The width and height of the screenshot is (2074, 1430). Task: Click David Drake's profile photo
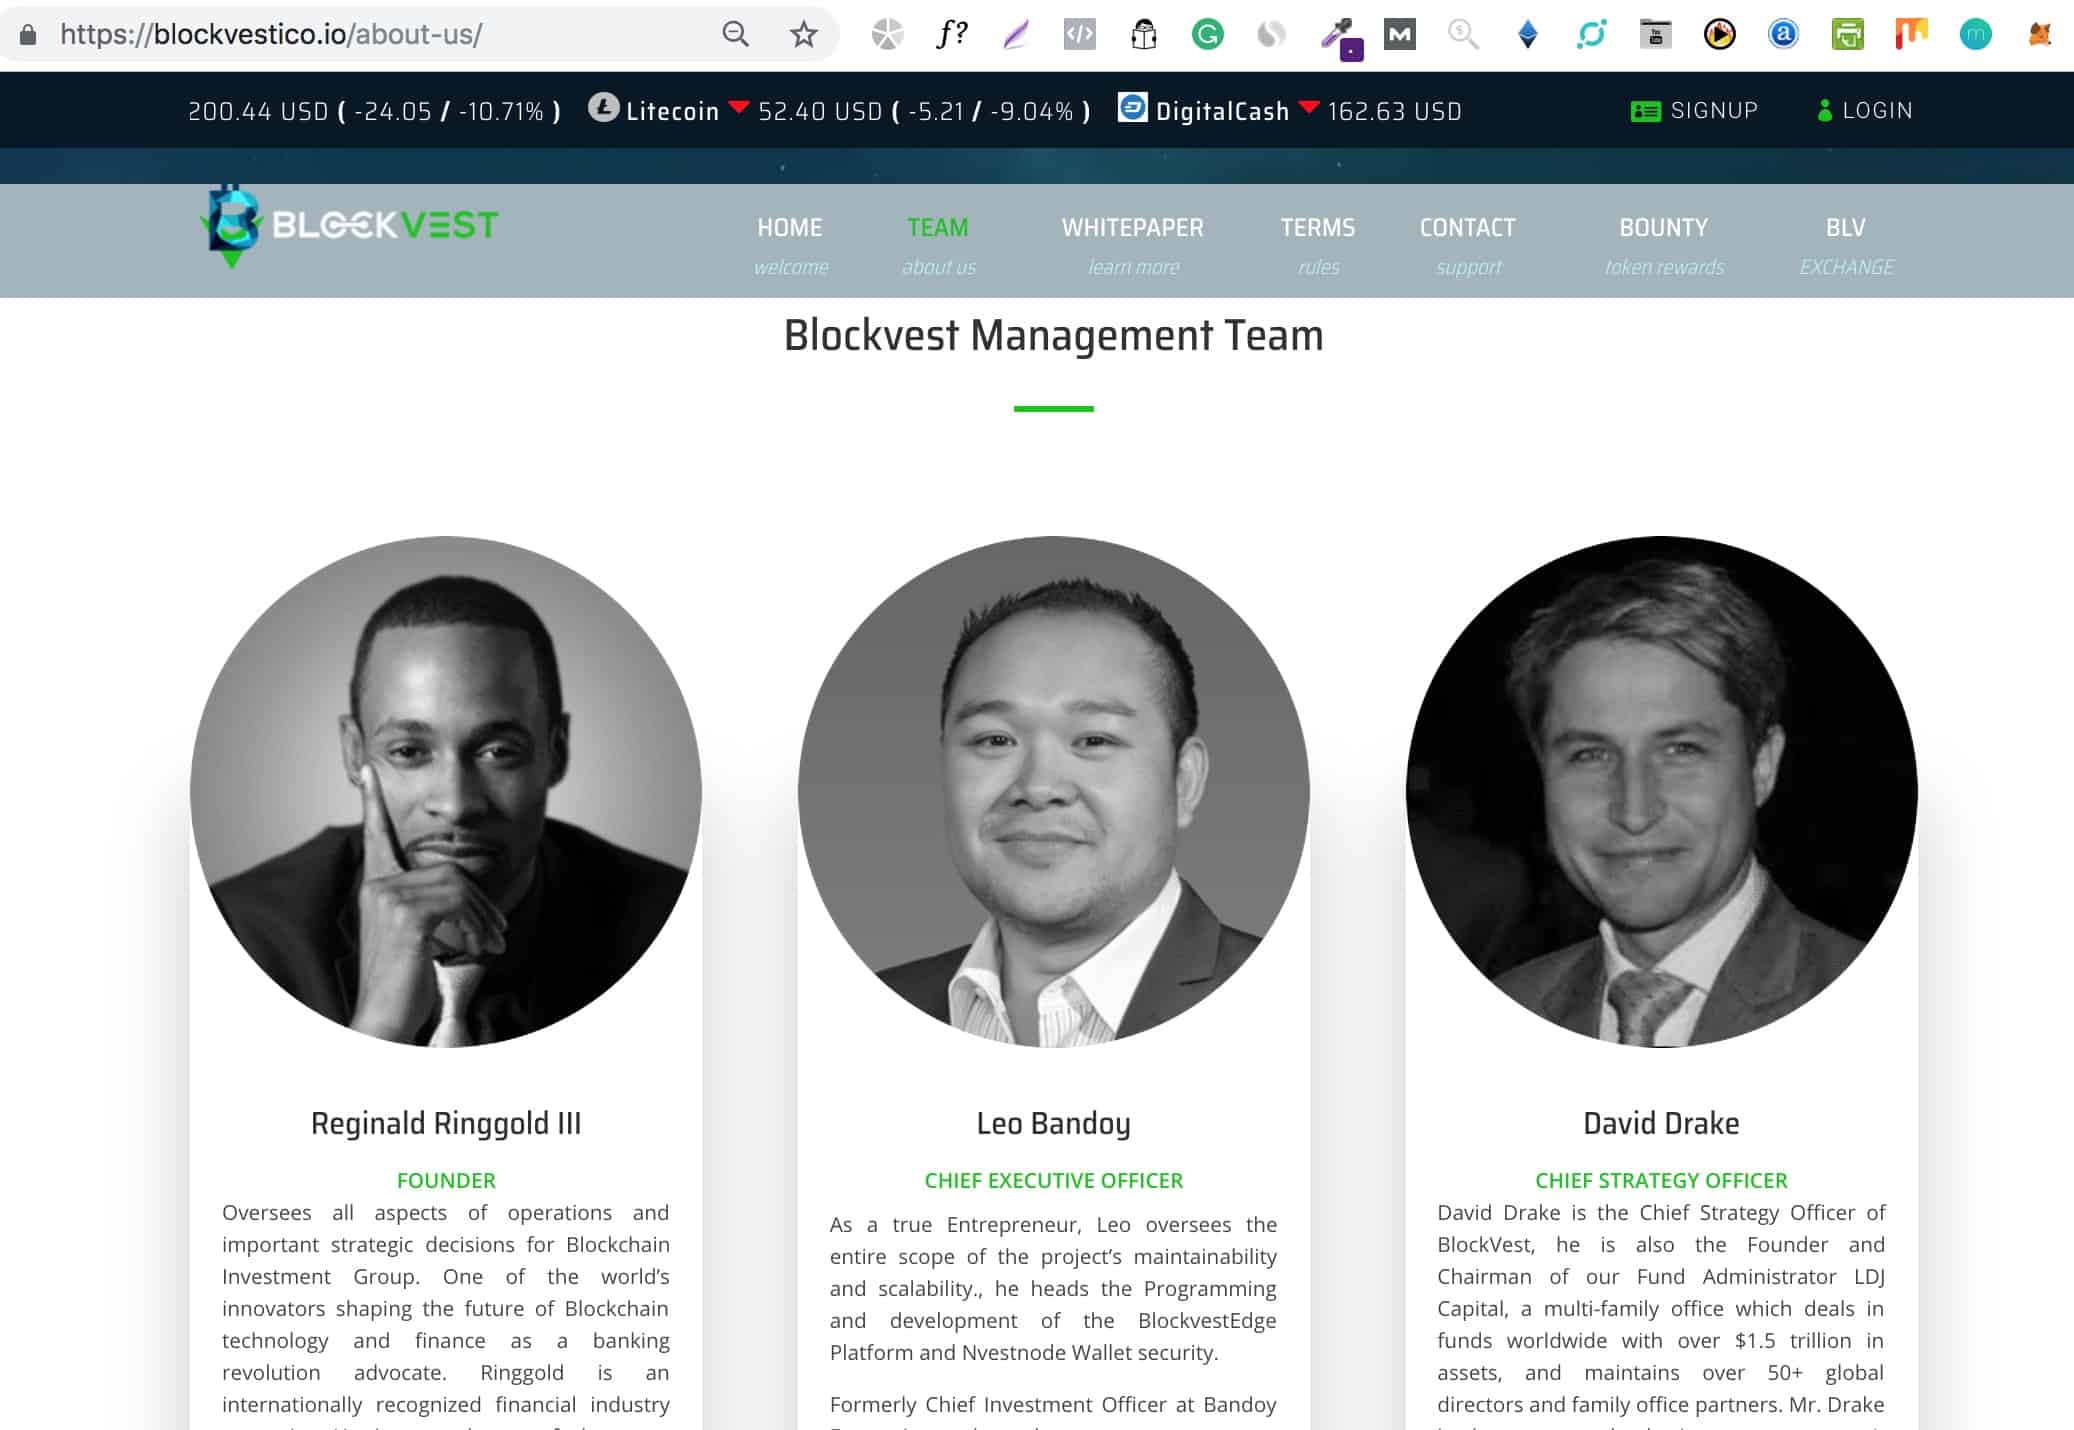[x=1661, y=792]
